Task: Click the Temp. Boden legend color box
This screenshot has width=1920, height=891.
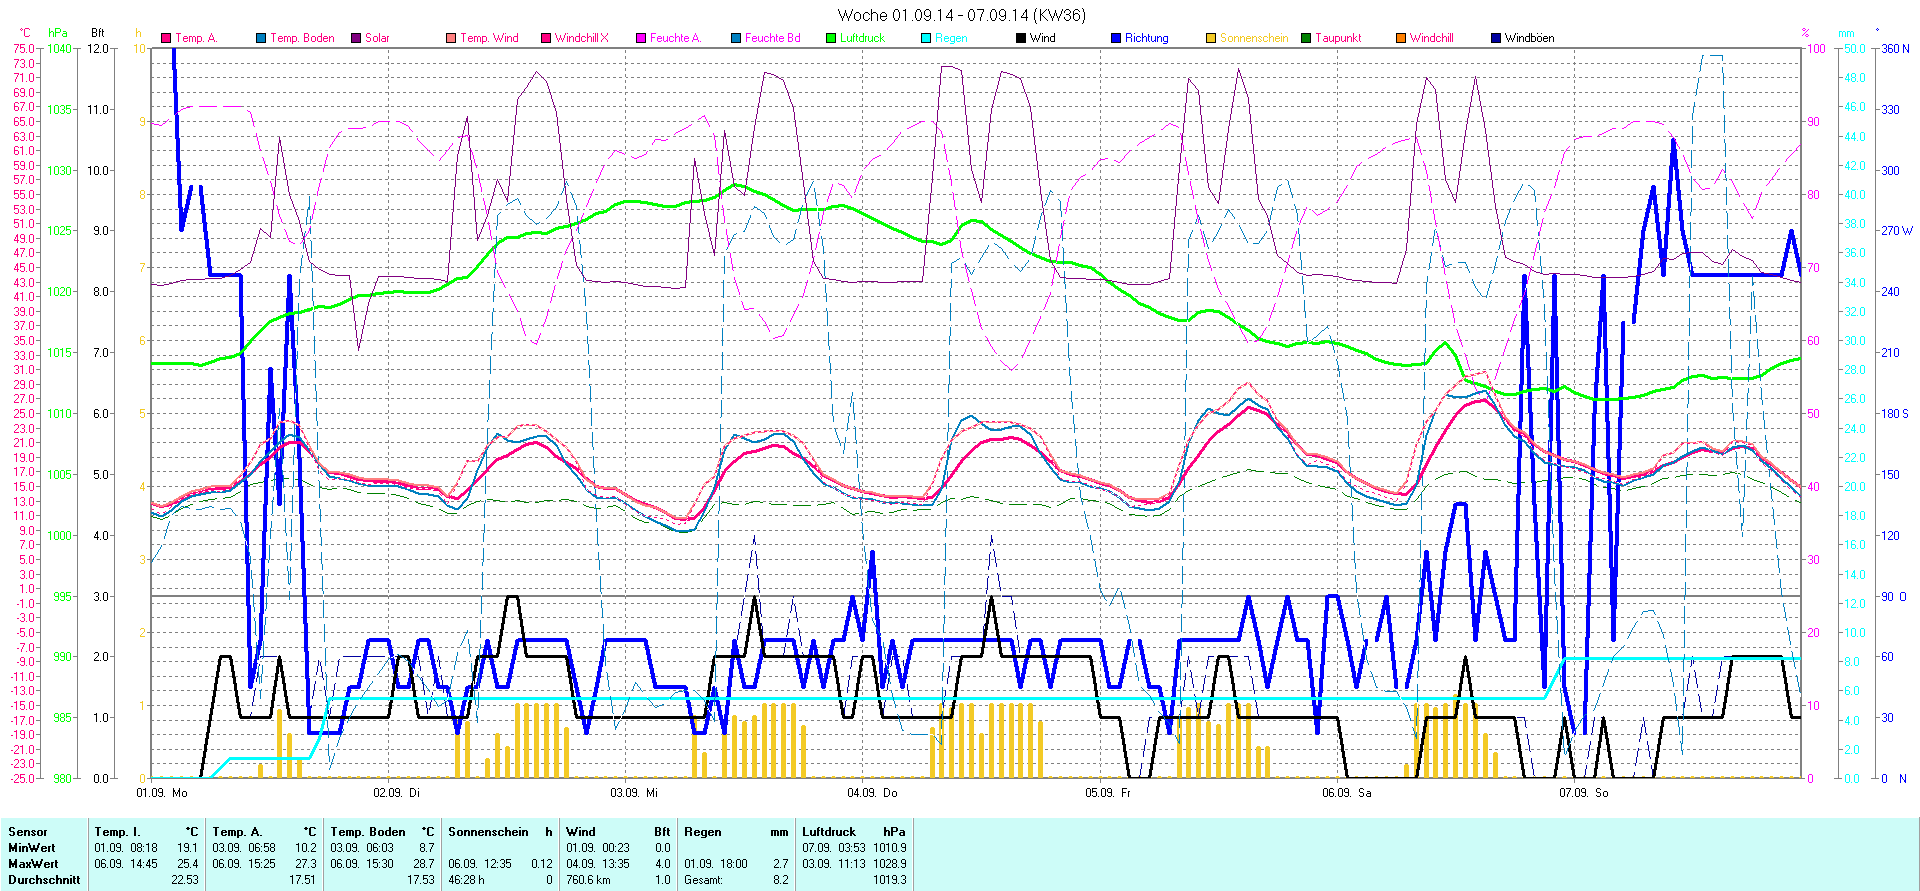Action: point(261,38)
